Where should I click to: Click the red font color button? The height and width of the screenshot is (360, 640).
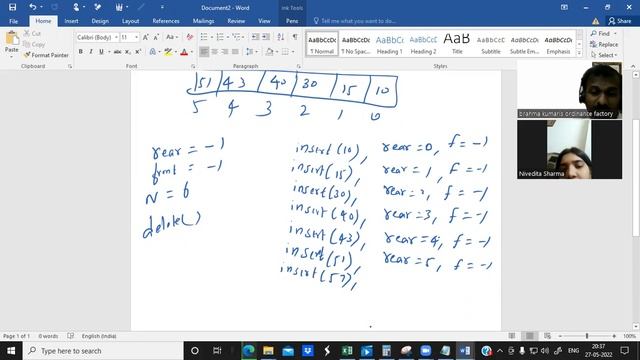(184, 52)
